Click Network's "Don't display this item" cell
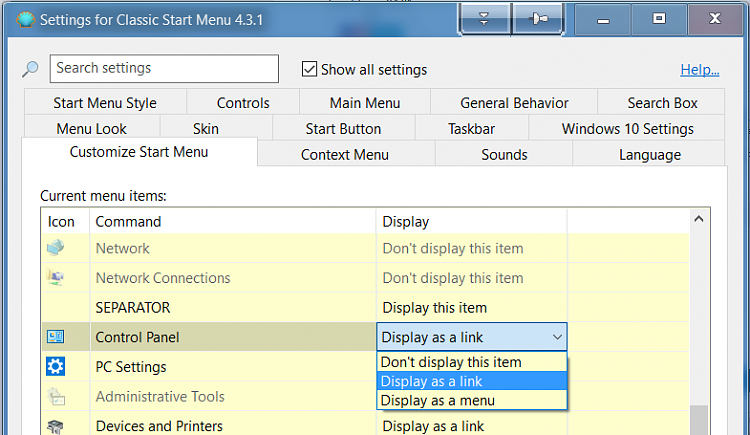 472,248
